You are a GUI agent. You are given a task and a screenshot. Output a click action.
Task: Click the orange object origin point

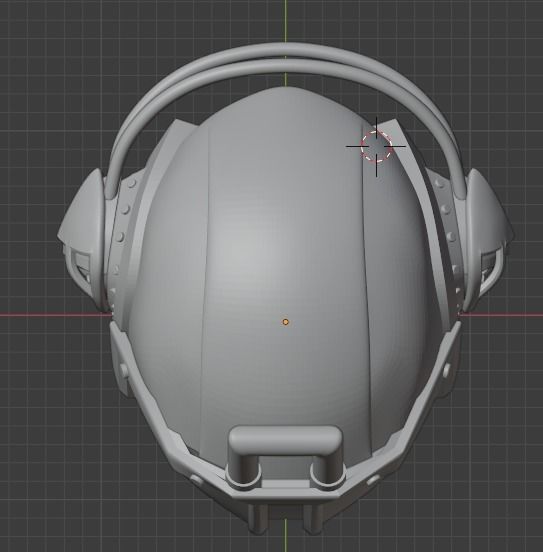coord(286,322)
